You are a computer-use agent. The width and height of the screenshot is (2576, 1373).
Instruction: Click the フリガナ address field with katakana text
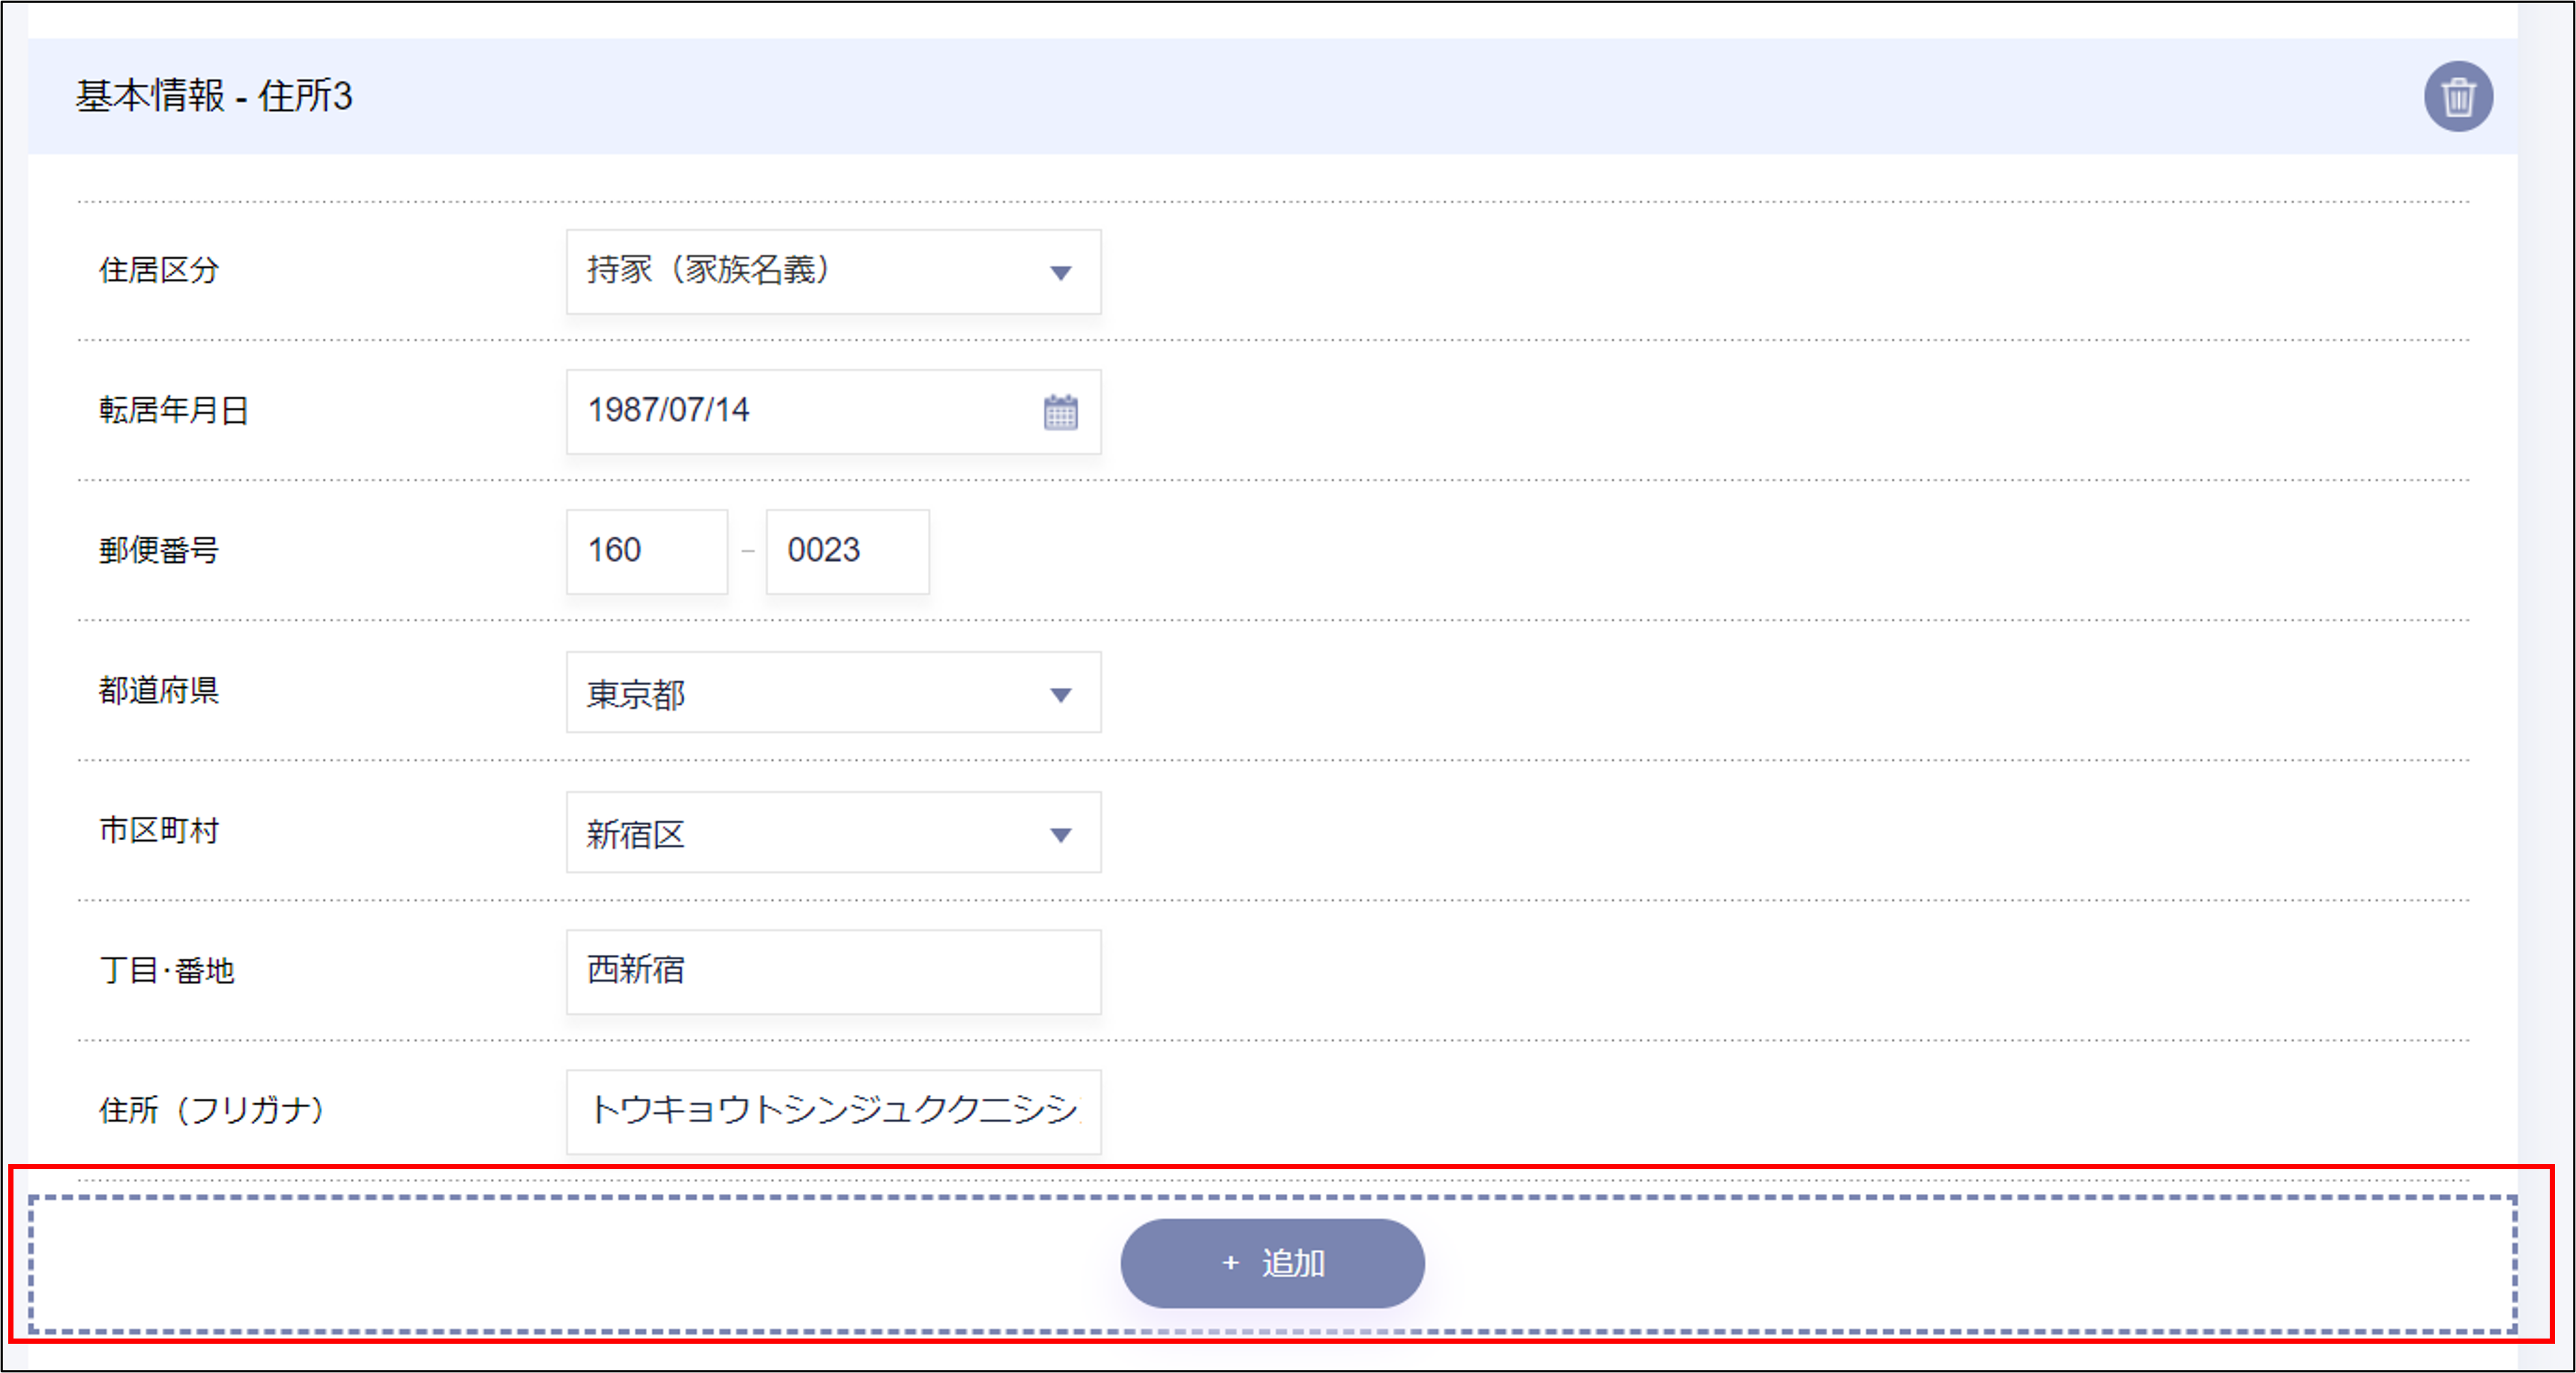pyautogui.click(x=832, y=1111)
